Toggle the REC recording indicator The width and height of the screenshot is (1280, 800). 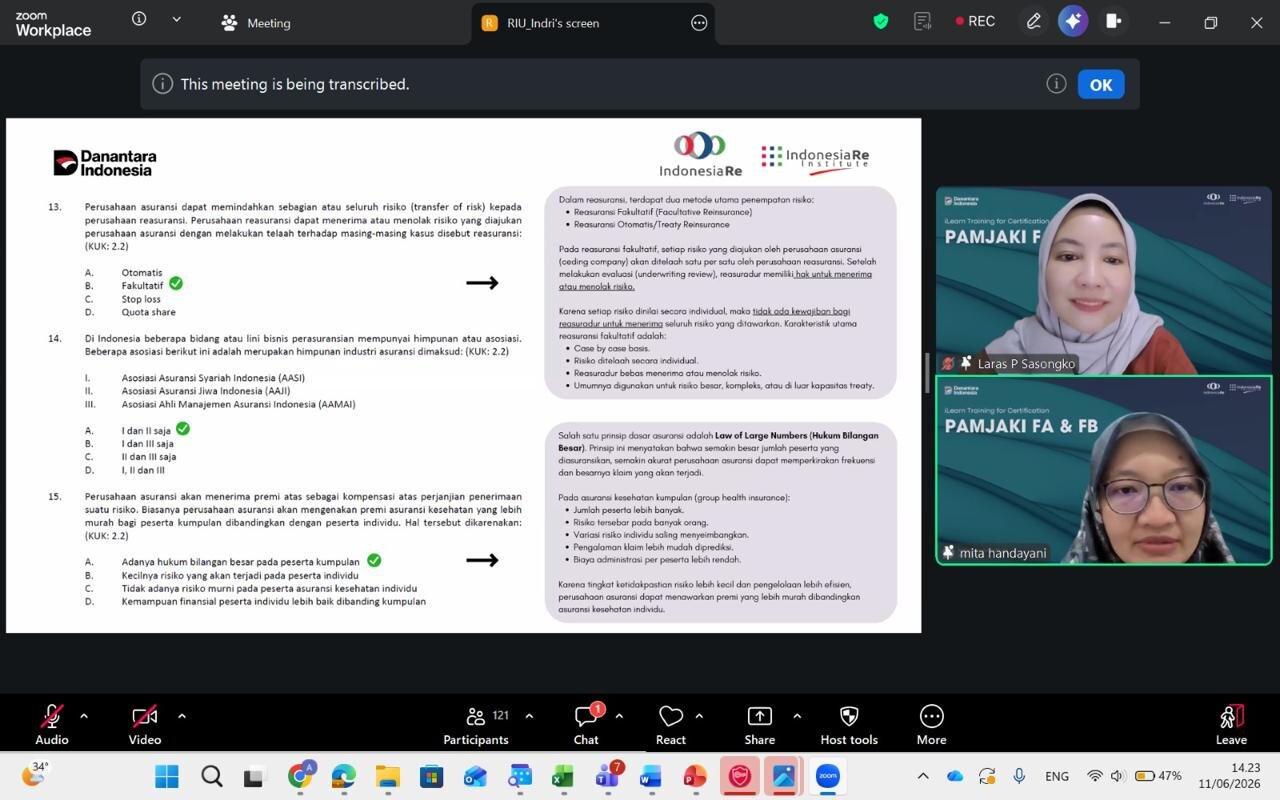click(975, 21)
